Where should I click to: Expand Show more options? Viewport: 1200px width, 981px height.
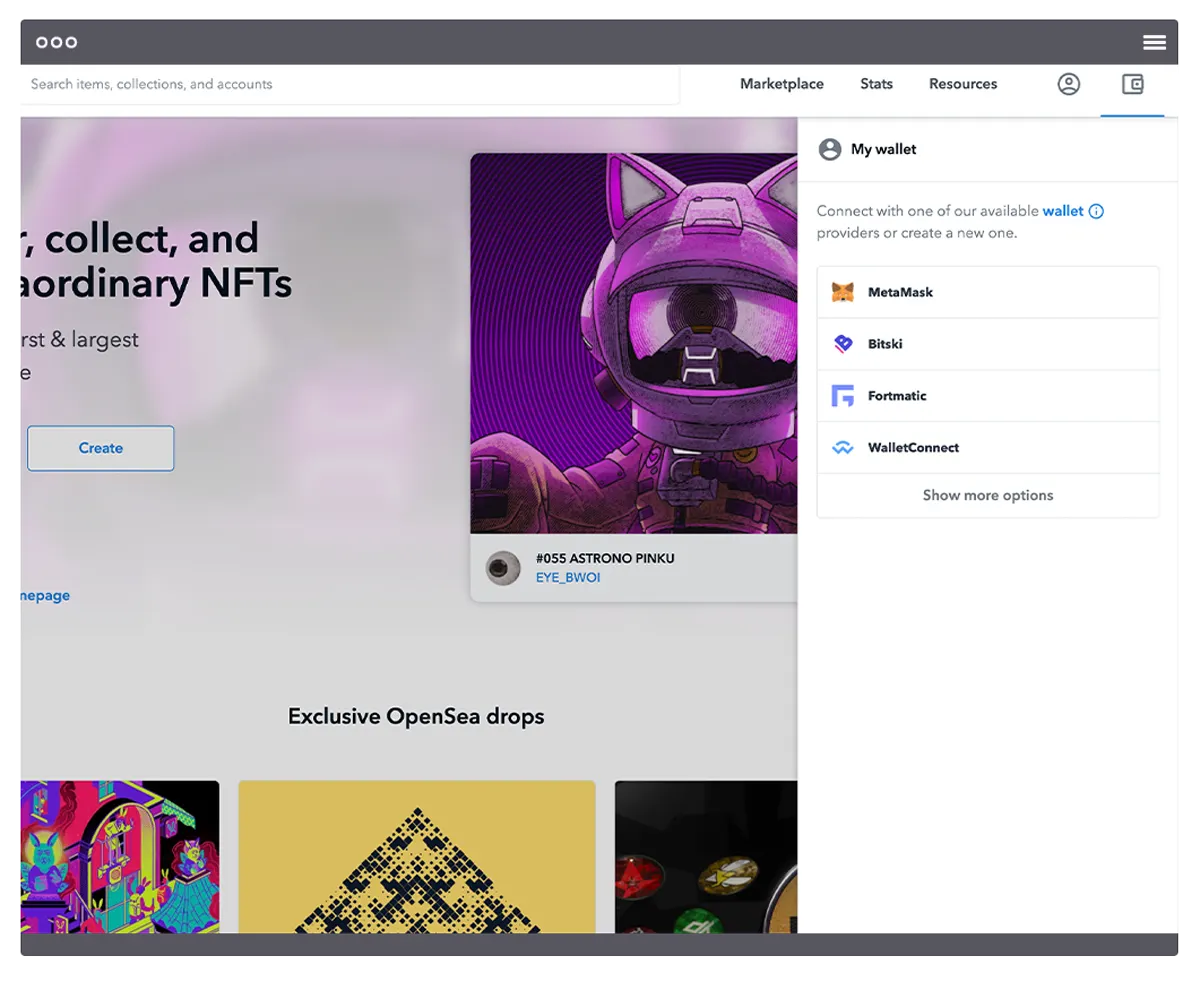tap(988, 495)
